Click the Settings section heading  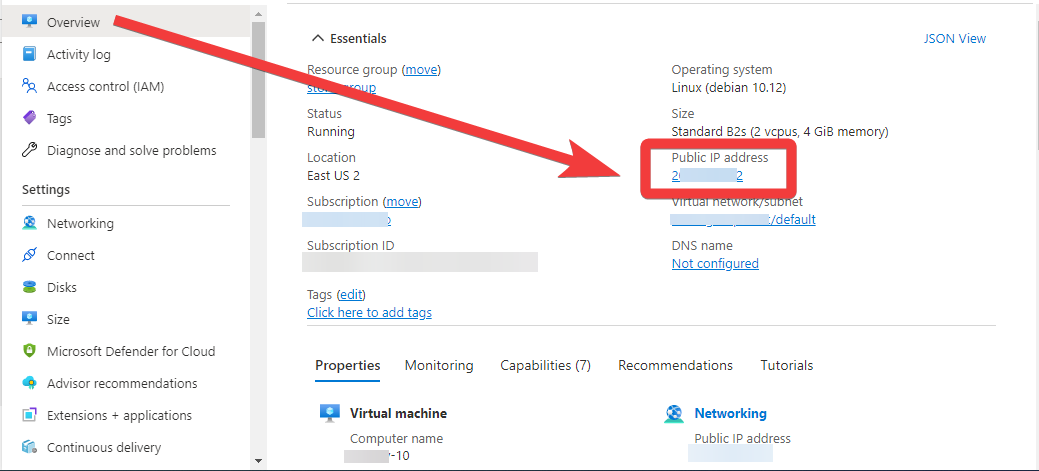[x=46, y=189]
